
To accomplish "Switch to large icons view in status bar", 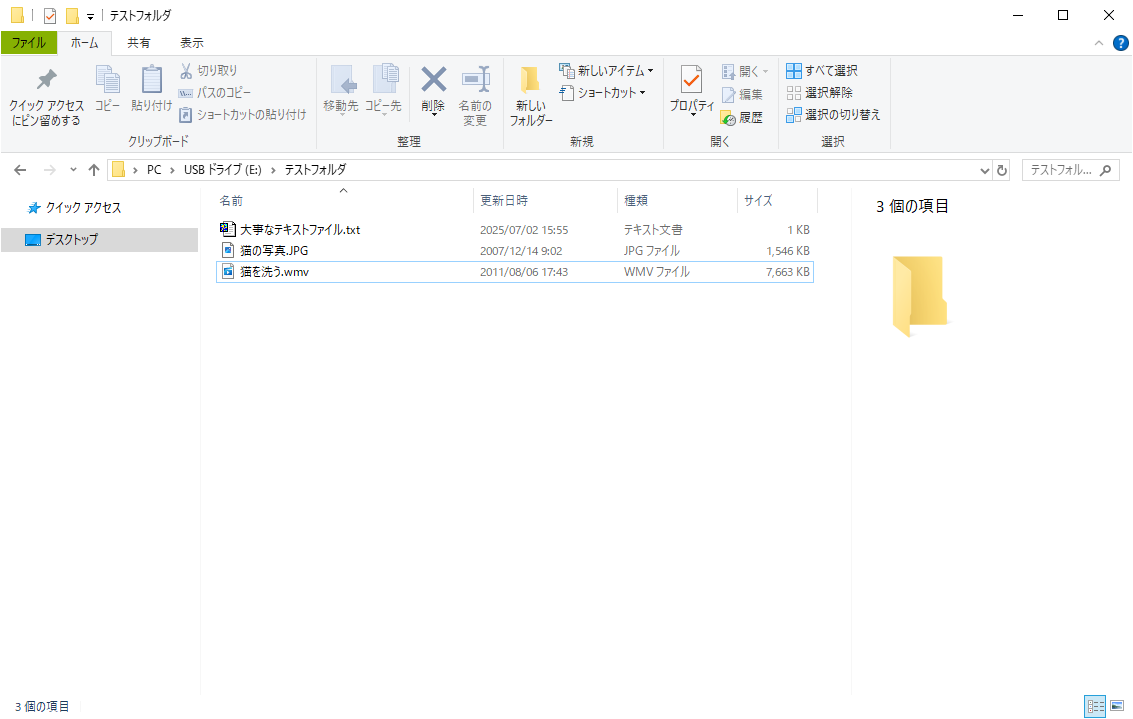I will (x=1117, y=706).
